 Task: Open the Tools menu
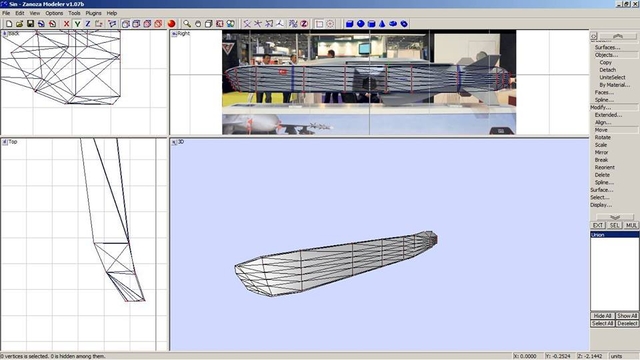click(74, 13)
